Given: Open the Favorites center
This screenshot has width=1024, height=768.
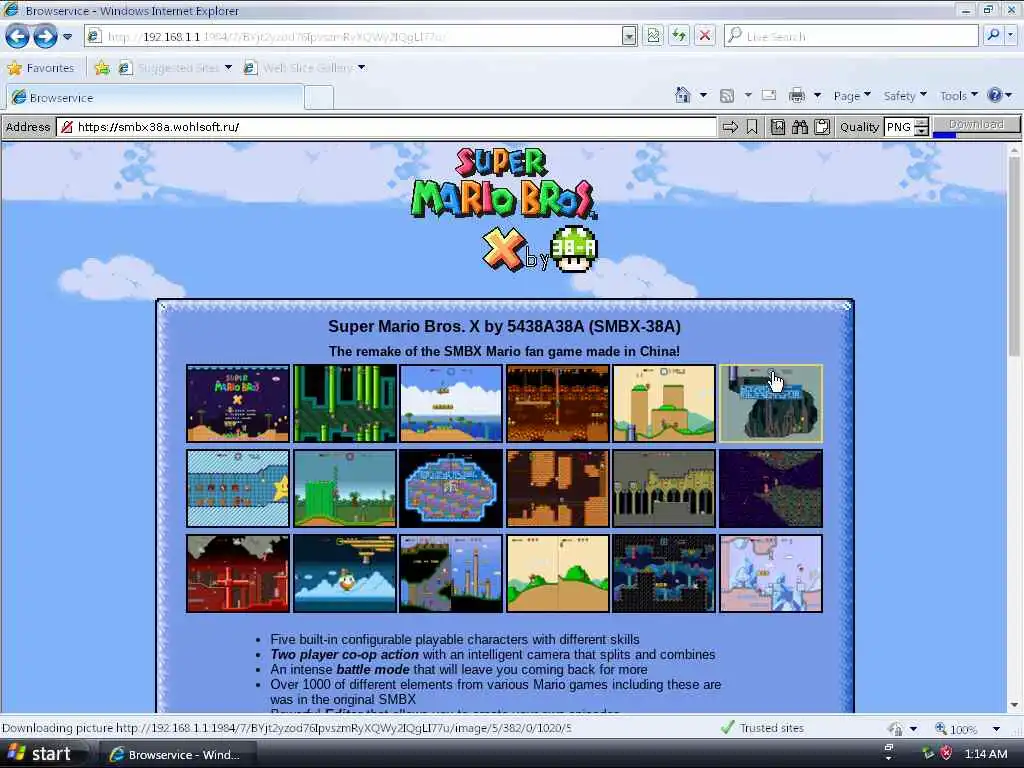Looking at the screenshot, I should coord(41,68).
